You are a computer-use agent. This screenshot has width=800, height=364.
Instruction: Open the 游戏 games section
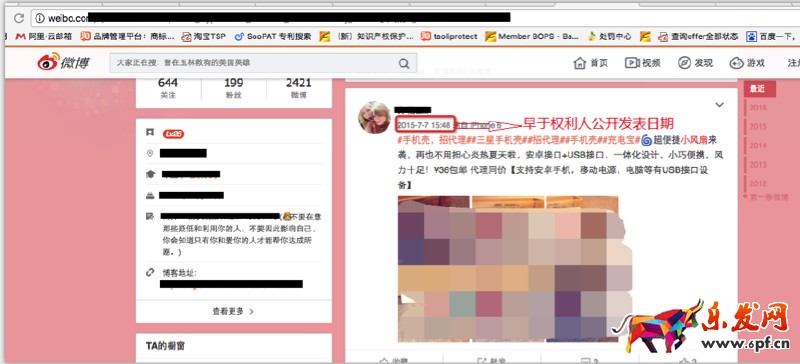point(747,63)
